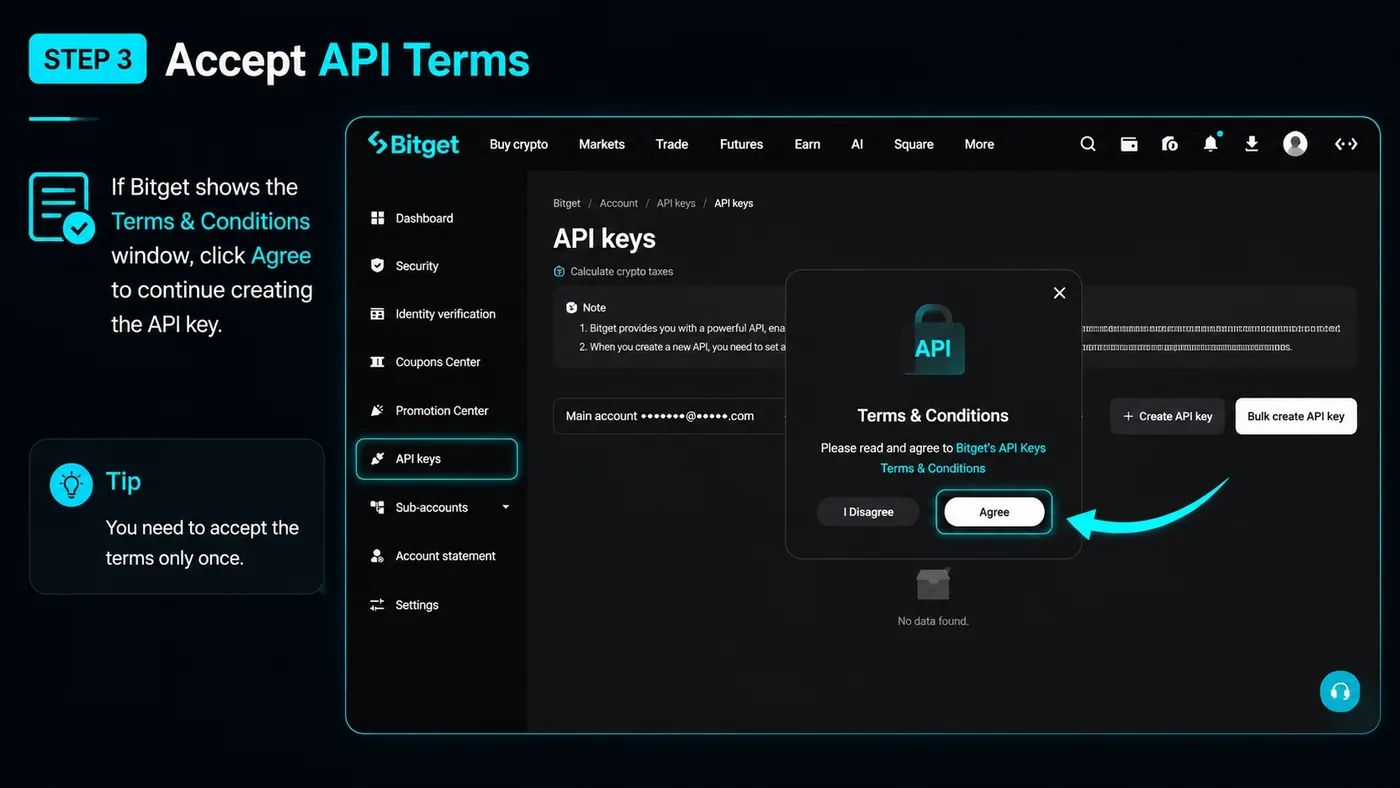The height and width of the screenshot is (788, 1400).
Task: Open the More menu
Action: (979, 144)
